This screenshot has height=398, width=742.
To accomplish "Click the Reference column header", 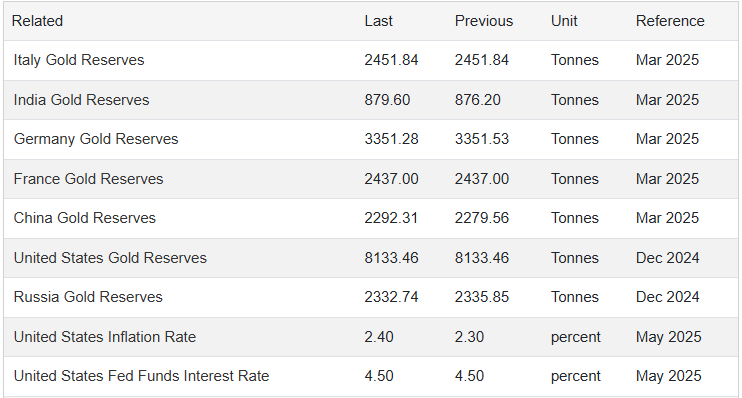I will click(x=670, y=21).
